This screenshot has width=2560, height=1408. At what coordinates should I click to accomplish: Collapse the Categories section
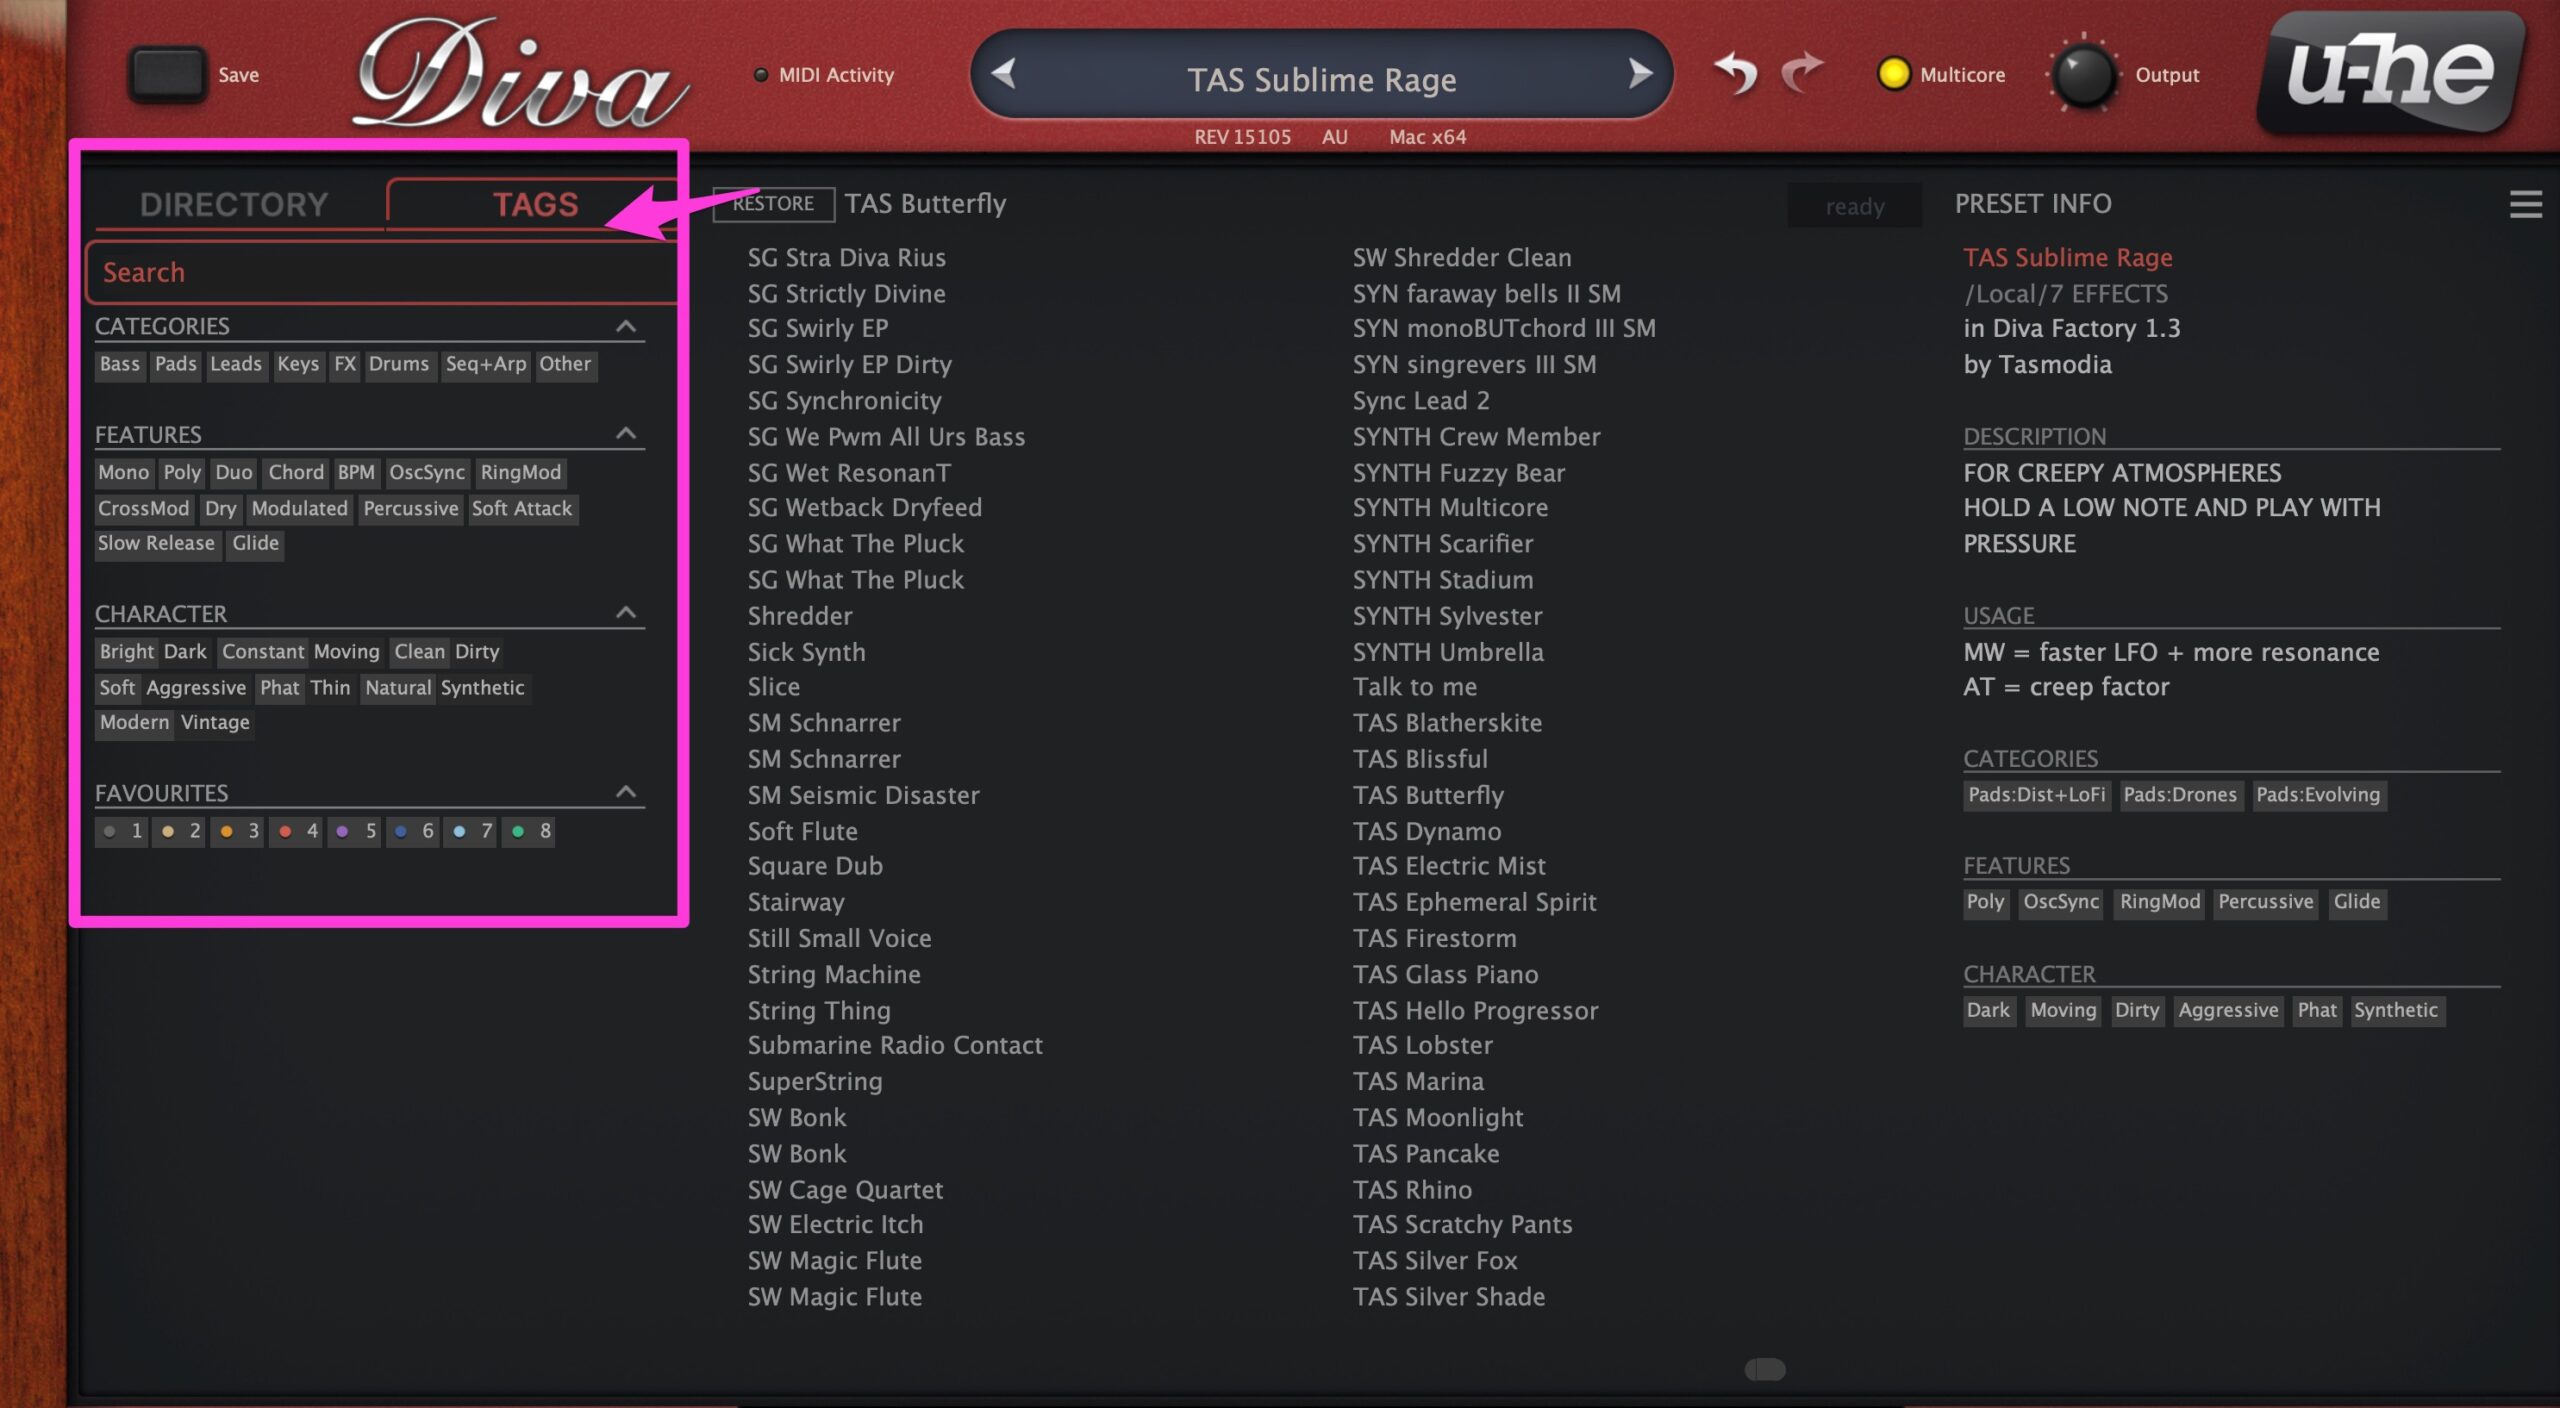tap(626, 326)
